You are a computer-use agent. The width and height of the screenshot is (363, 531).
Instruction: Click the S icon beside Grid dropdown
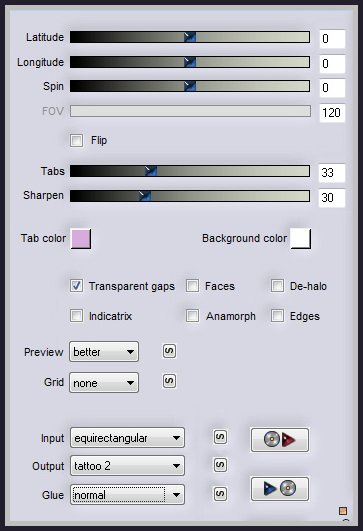(169, 381)
